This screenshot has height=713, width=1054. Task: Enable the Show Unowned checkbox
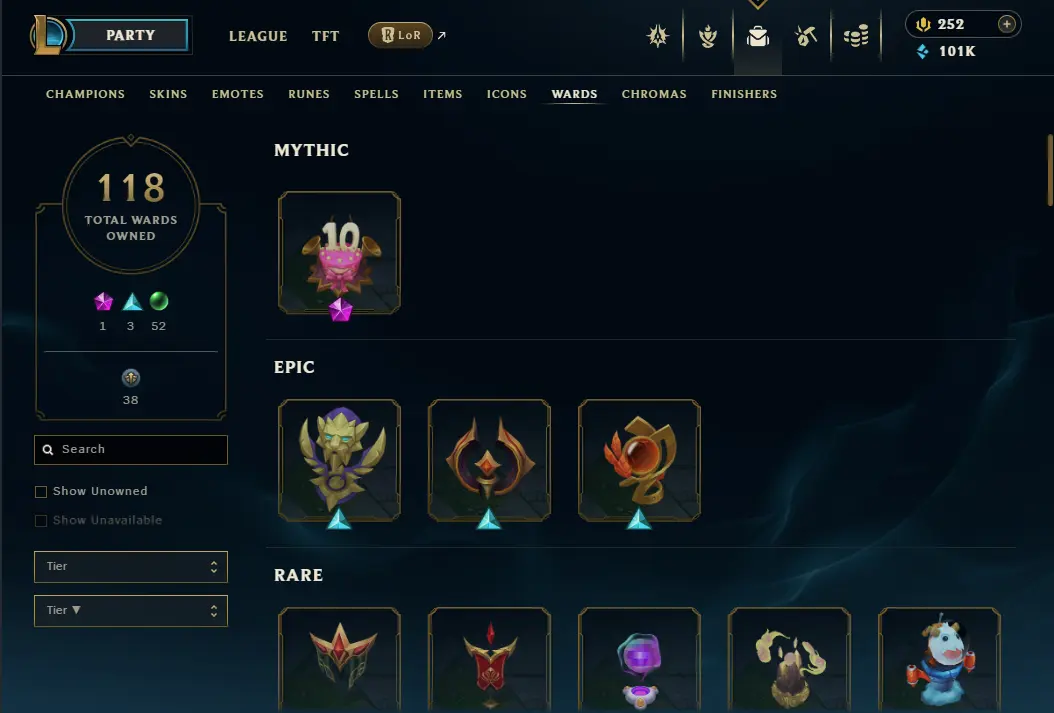pyautogui.click(x=41, y=492)
